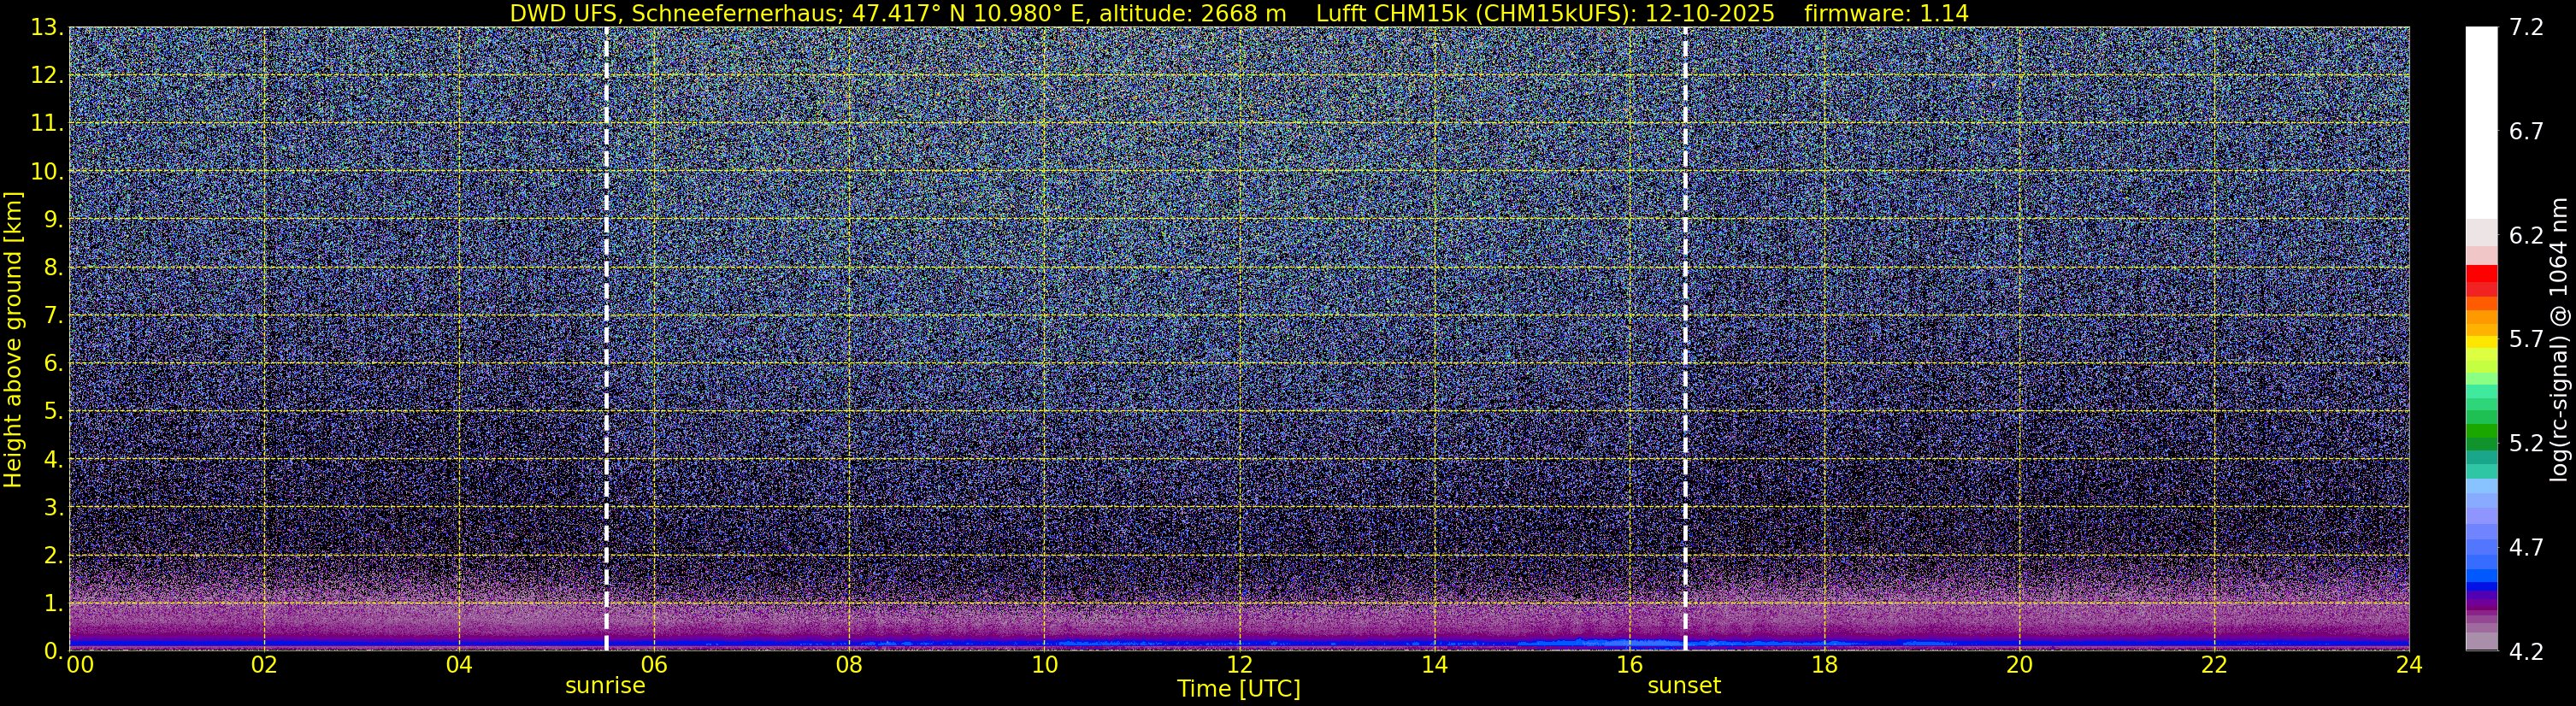Click the height axis tick label 5
The height and width of the screenshot is (706, 2576).
tap(53, 412)
